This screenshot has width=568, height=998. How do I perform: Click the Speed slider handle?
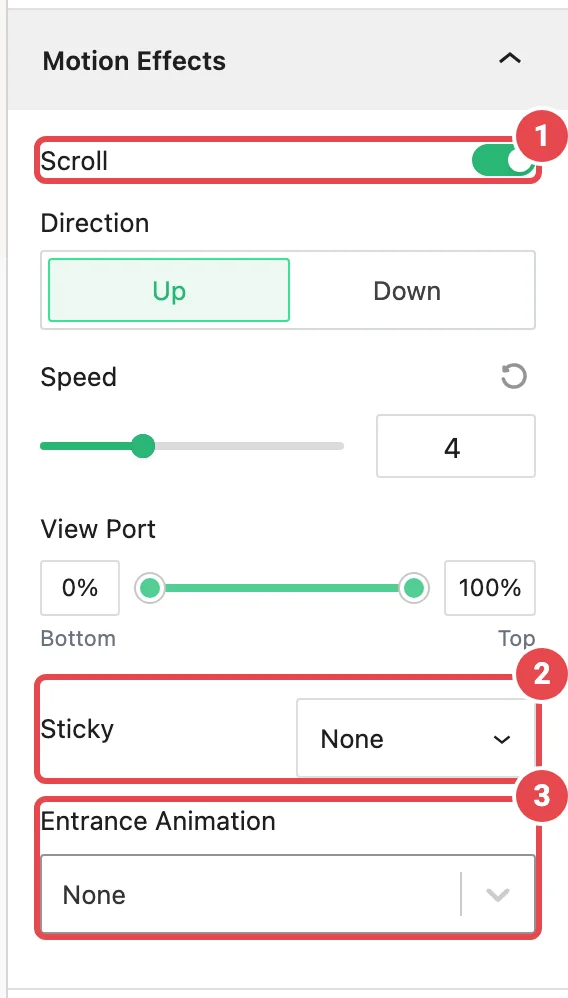143,446
